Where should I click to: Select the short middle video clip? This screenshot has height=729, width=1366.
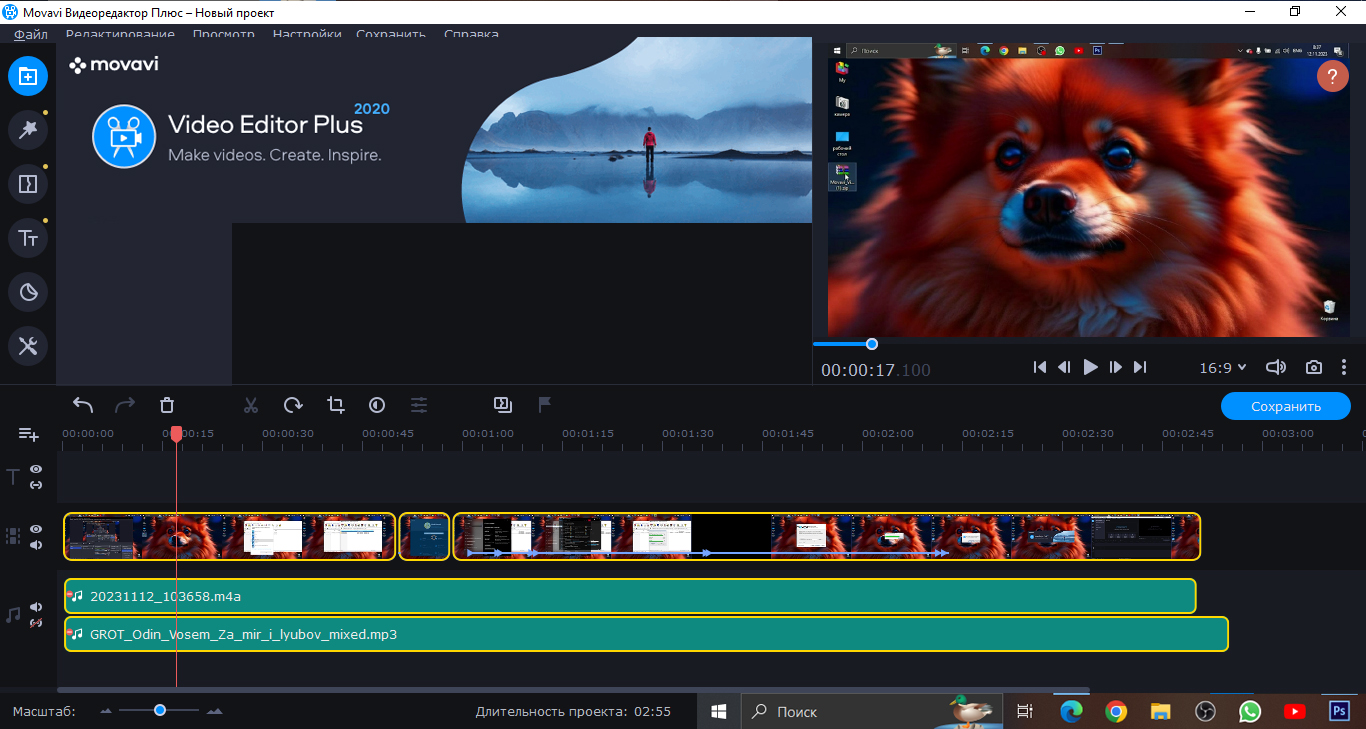pyautogui.click(x=425, y=537)
